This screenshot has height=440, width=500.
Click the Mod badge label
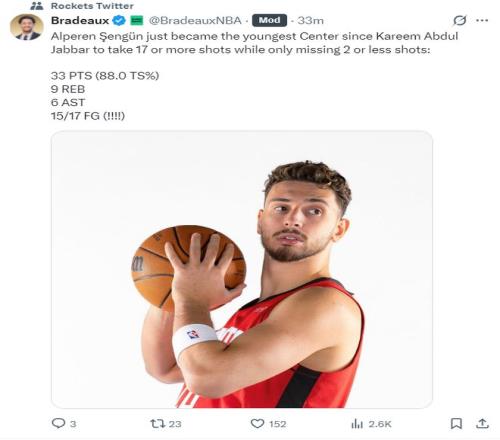(x=269, y=20)
